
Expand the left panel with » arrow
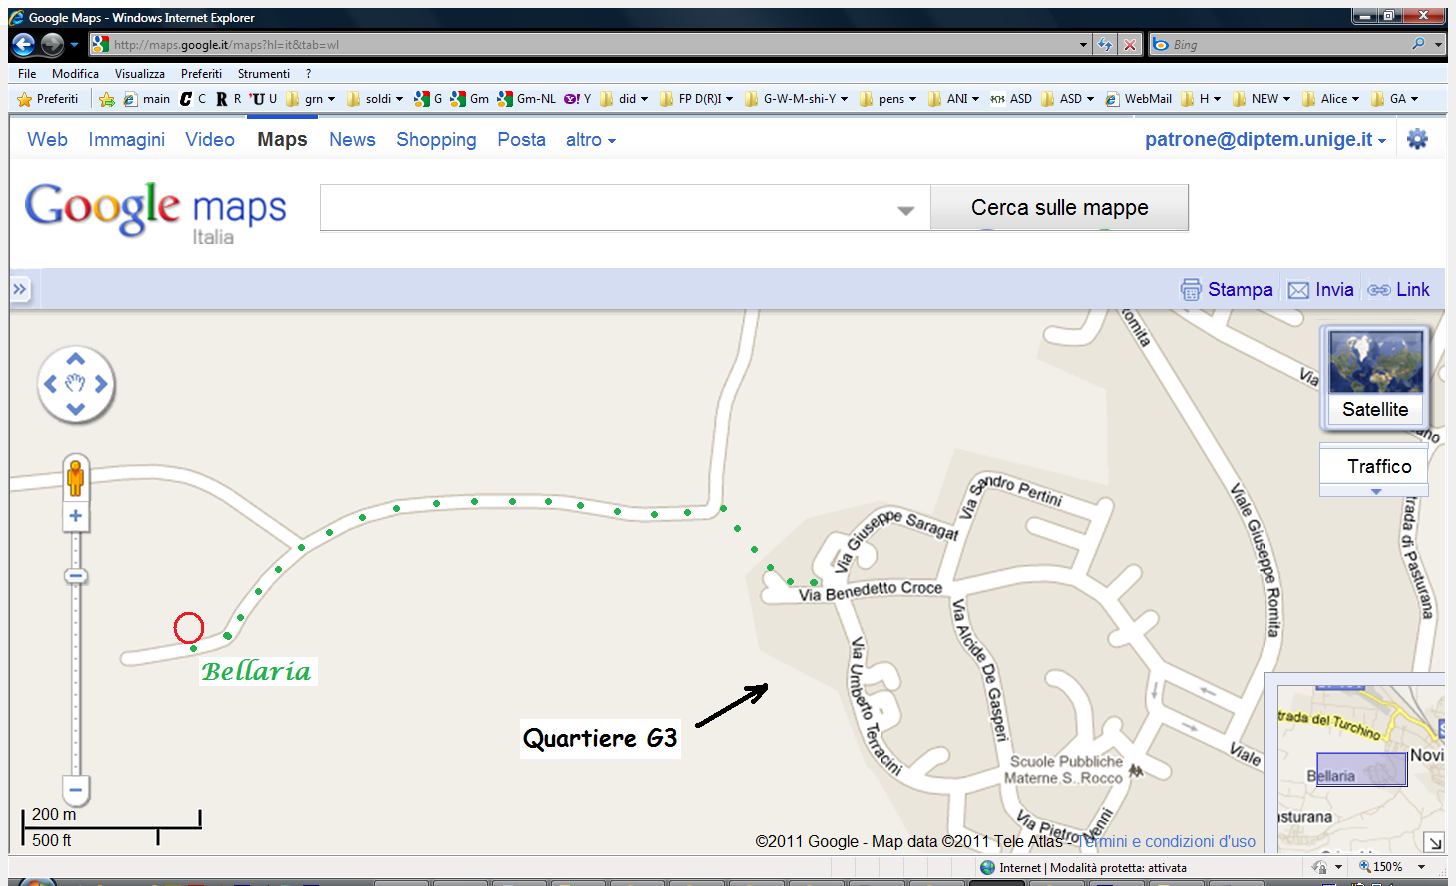pyautogui.click(x=20, y=289)
